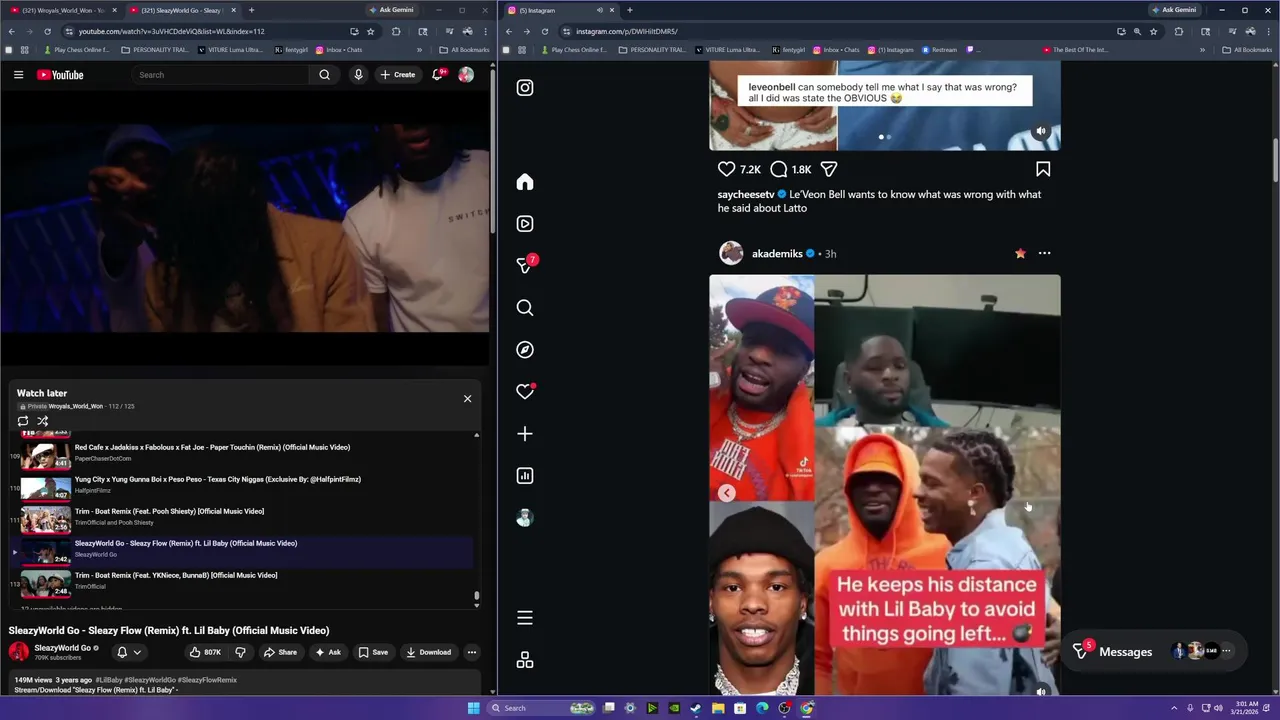Open the SleazyWorld Go channel name
The width and height of the screenshot is (1280, 720).
(62, 648)
